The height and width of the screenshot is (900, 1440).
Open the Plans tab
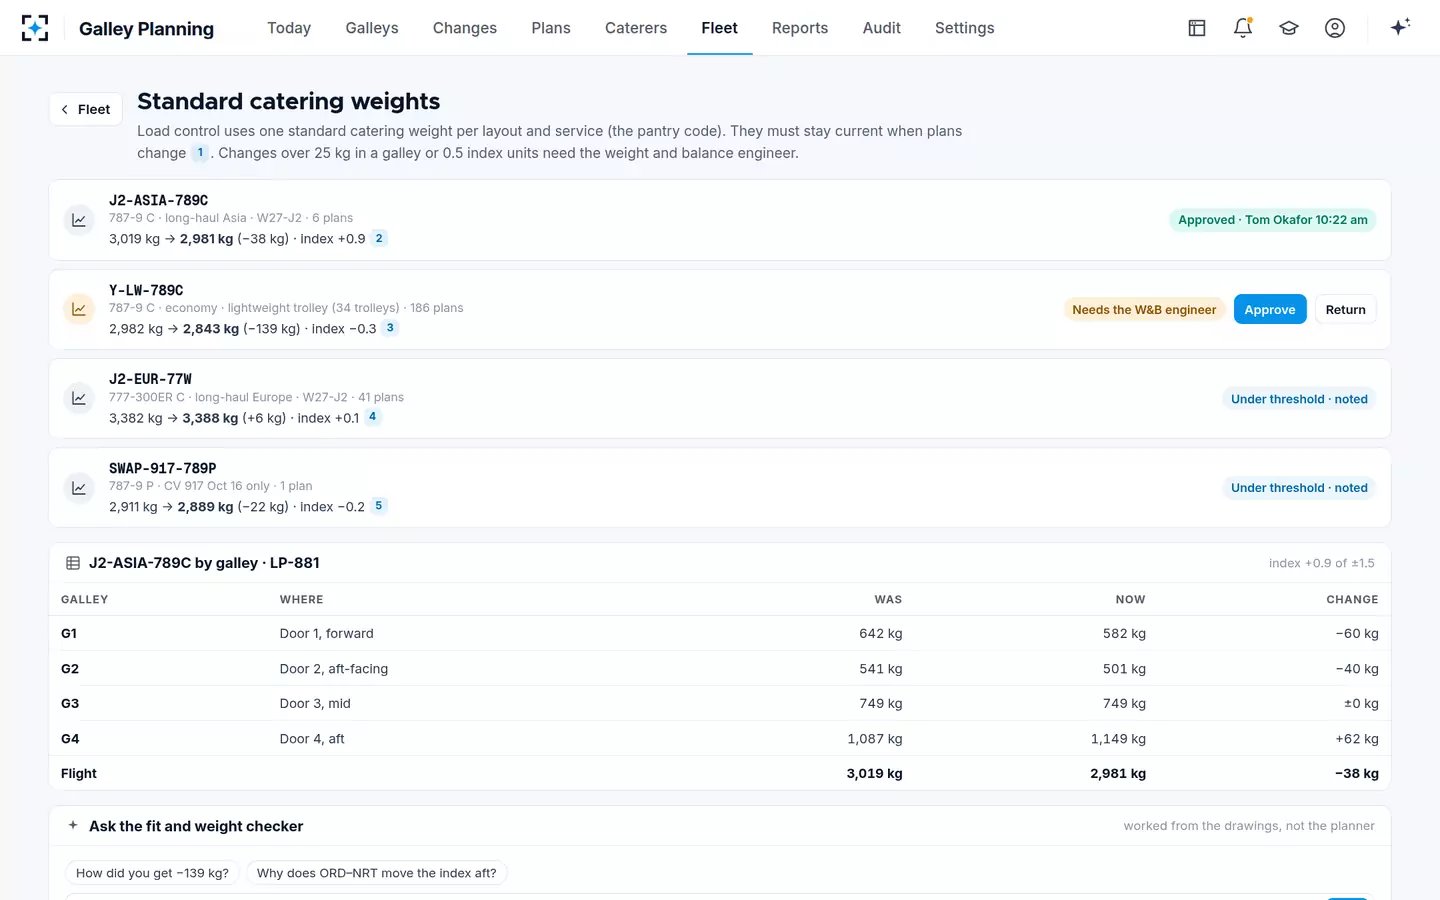tap(551, 28)
